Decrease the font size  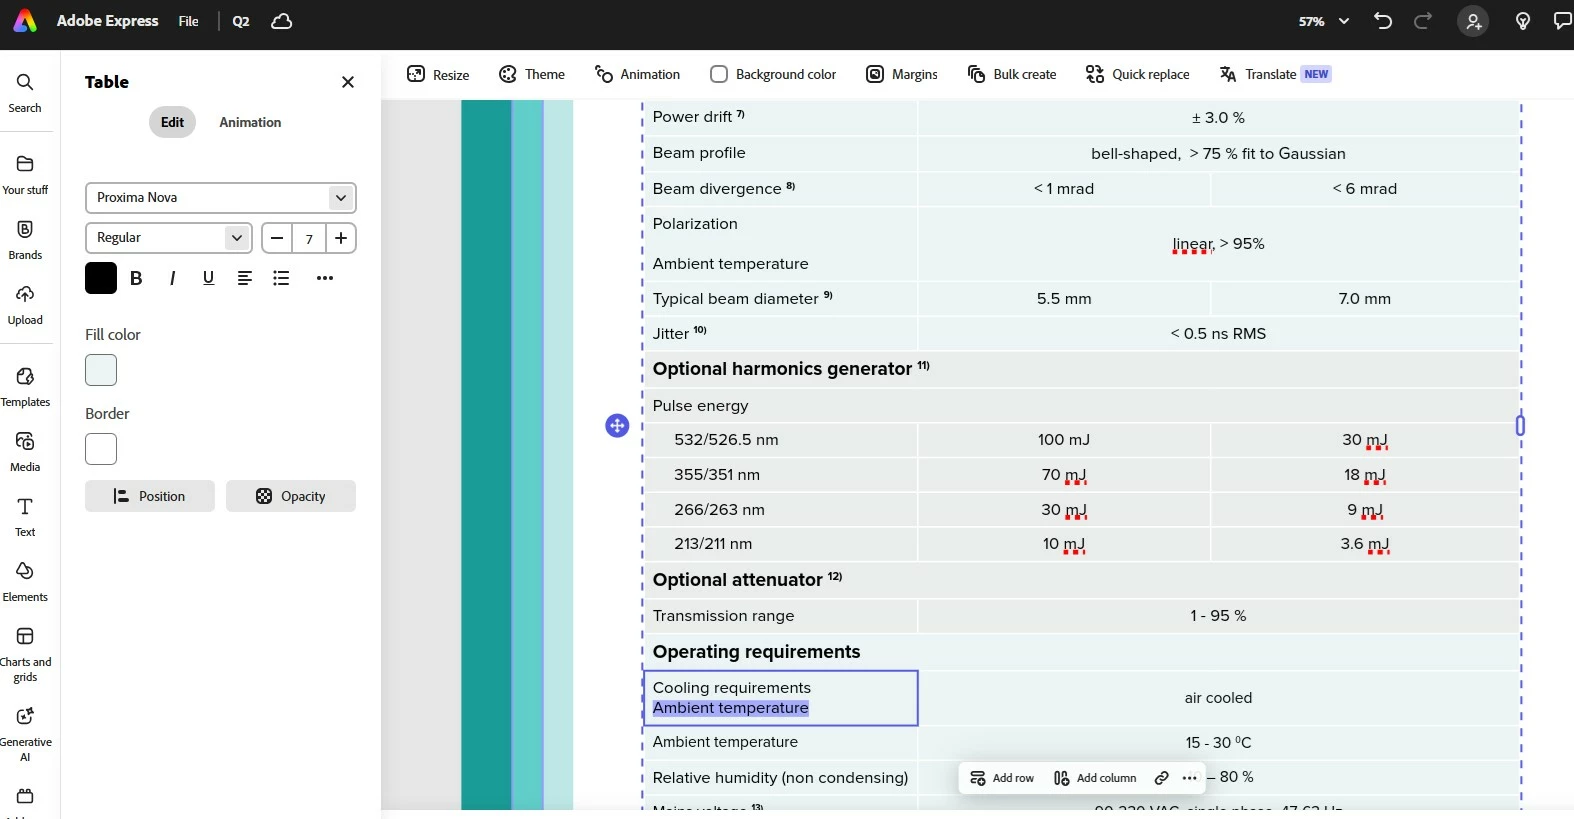tap(277, 238)
